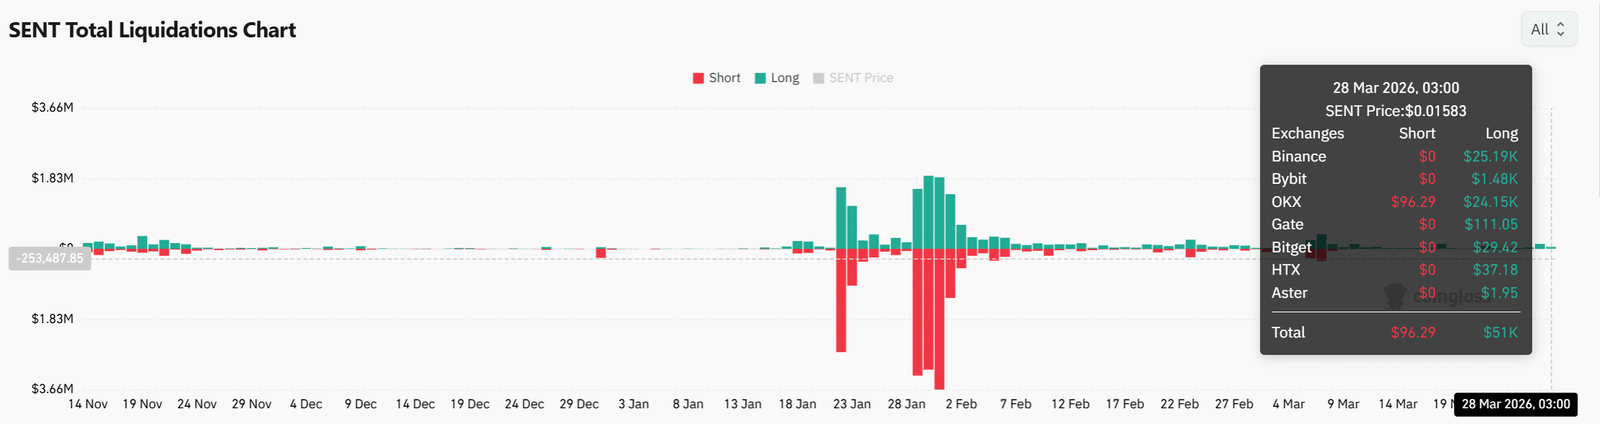Click the 23 Jan x-axis date label
The image size is (1600, 424).
pyautogui.click(x=852, y=404)
